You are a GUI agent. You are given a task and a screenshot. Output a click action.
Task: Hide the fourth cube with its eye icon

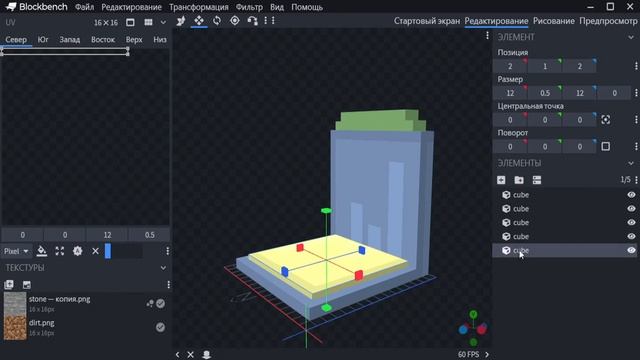click(631, 236)
